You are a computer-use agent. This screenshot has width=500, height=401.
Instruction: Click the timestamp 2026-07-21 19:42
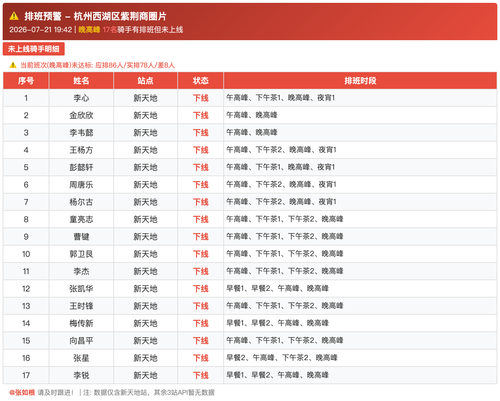[41, 30]
